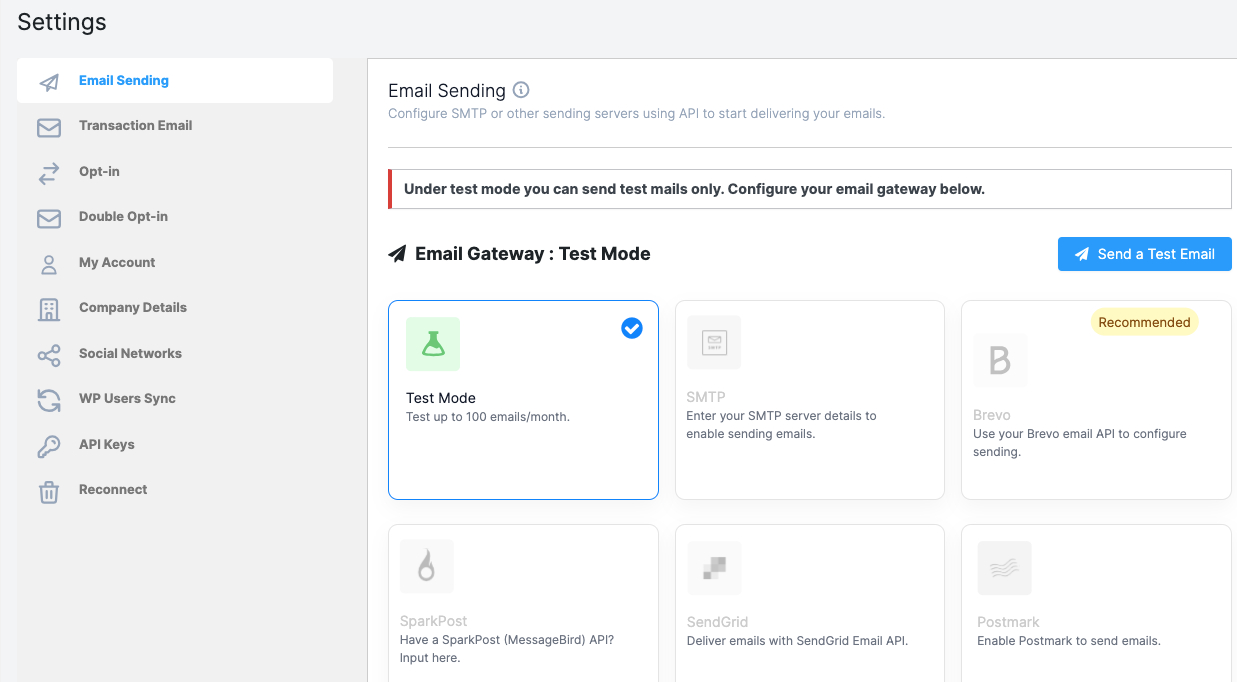Viewport: 1237px width, 682px height.
Task: Click the 'Configure SMTP or other sending servers' description
Action: (636, 114)
